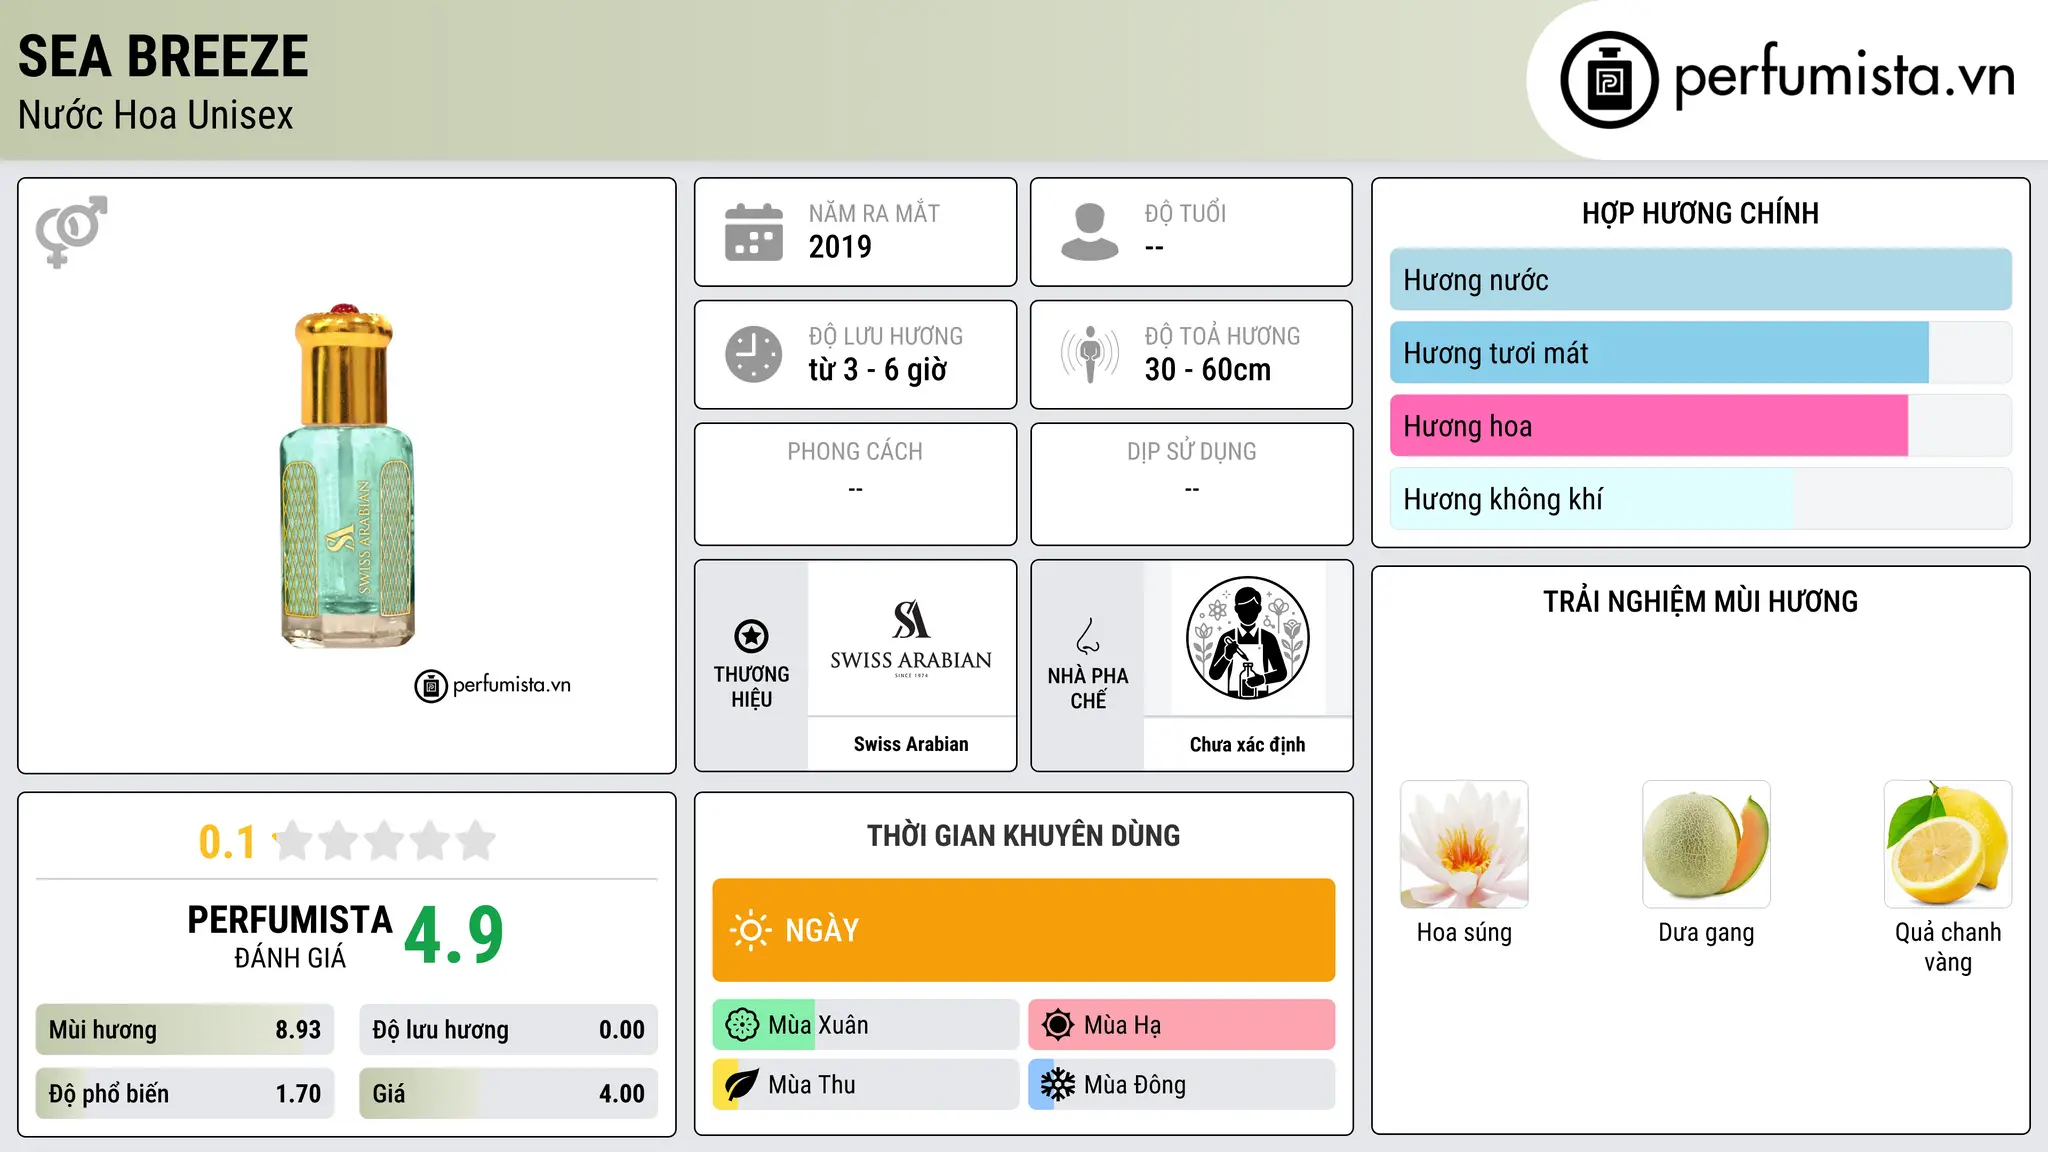Click the clock icon beside ĐỘ LƯU HƯƠNG
The width and height of the screenshot is (2048, 1152).
[x=754, y=354]
